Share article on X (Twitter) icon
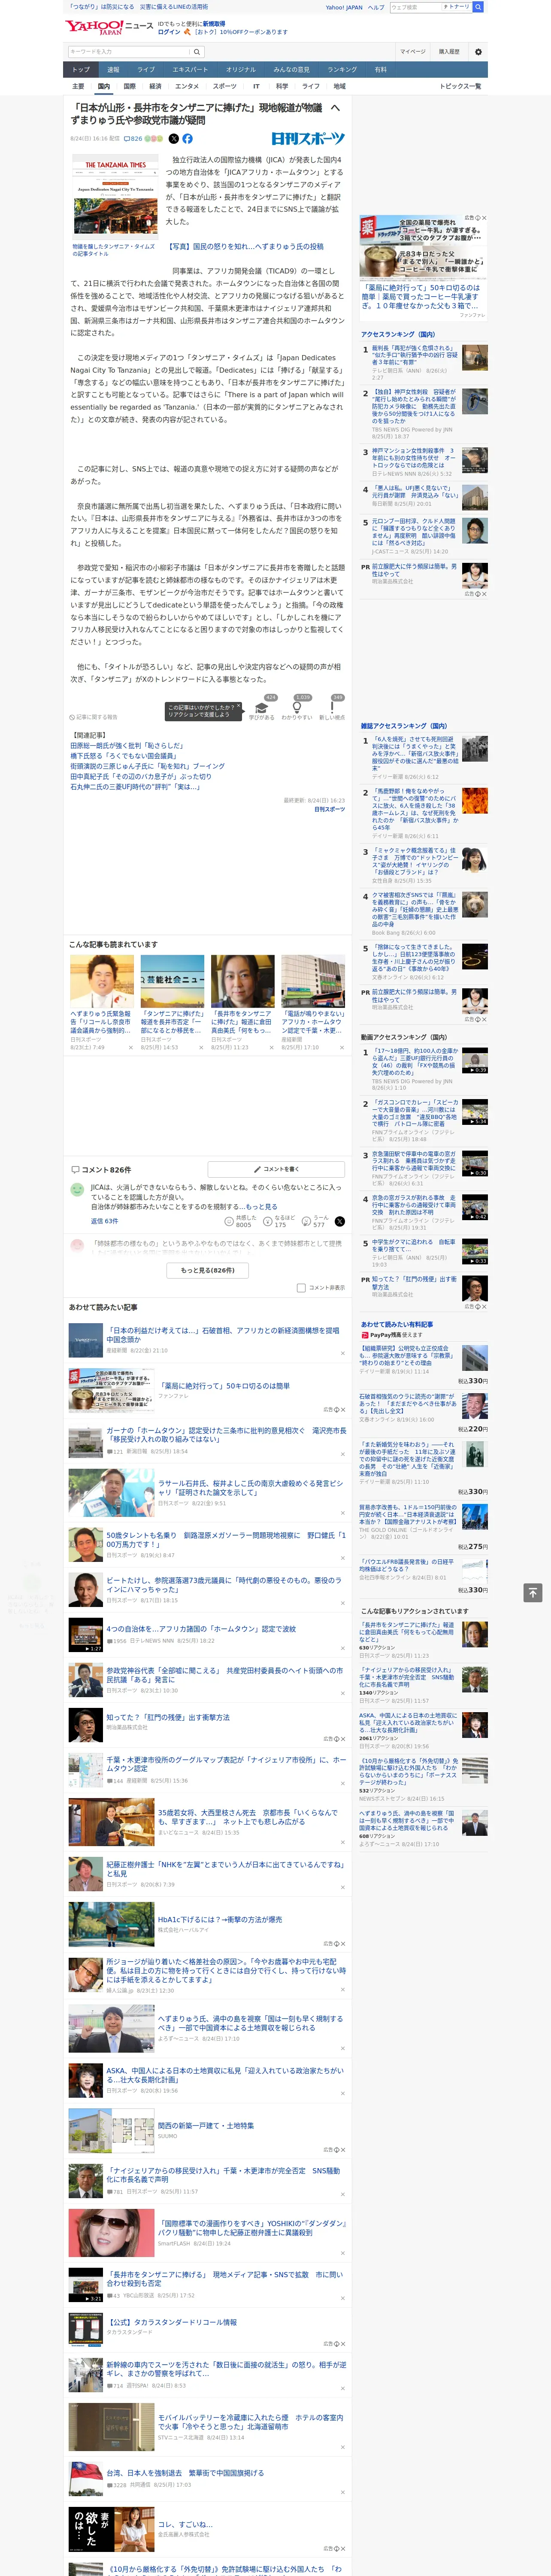The width and height of the screenshot is (551, 2576). click(x=173, y=139)
